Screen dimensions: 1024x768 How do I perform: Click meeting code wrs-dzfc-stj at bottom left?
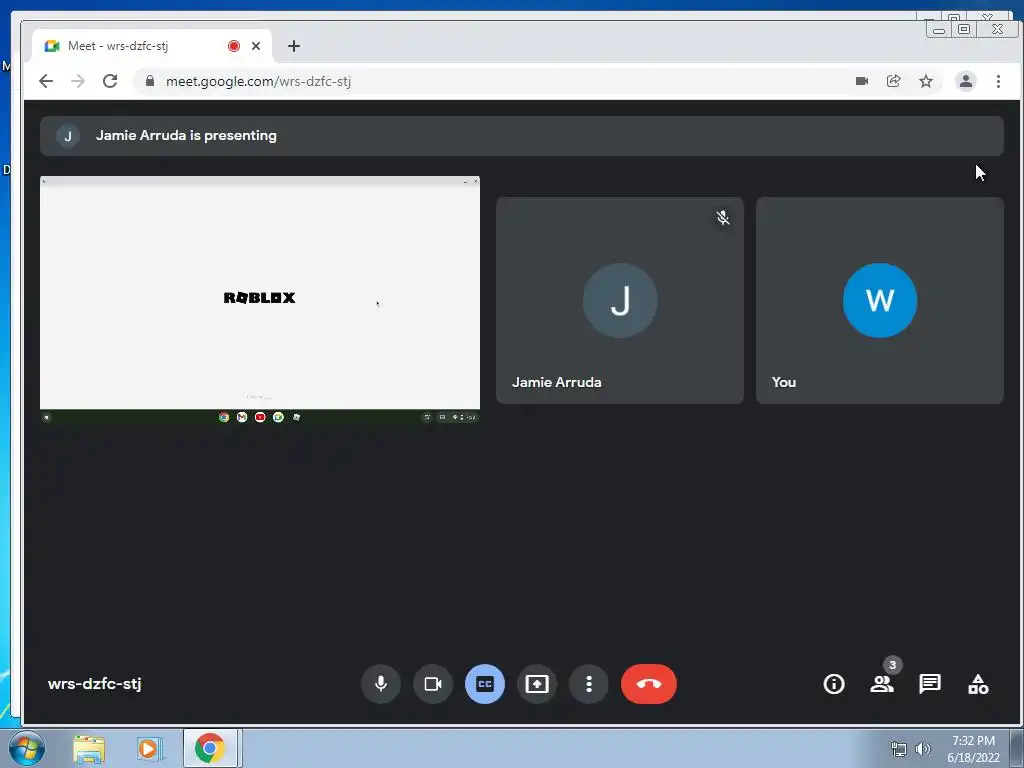pos(95,684)
